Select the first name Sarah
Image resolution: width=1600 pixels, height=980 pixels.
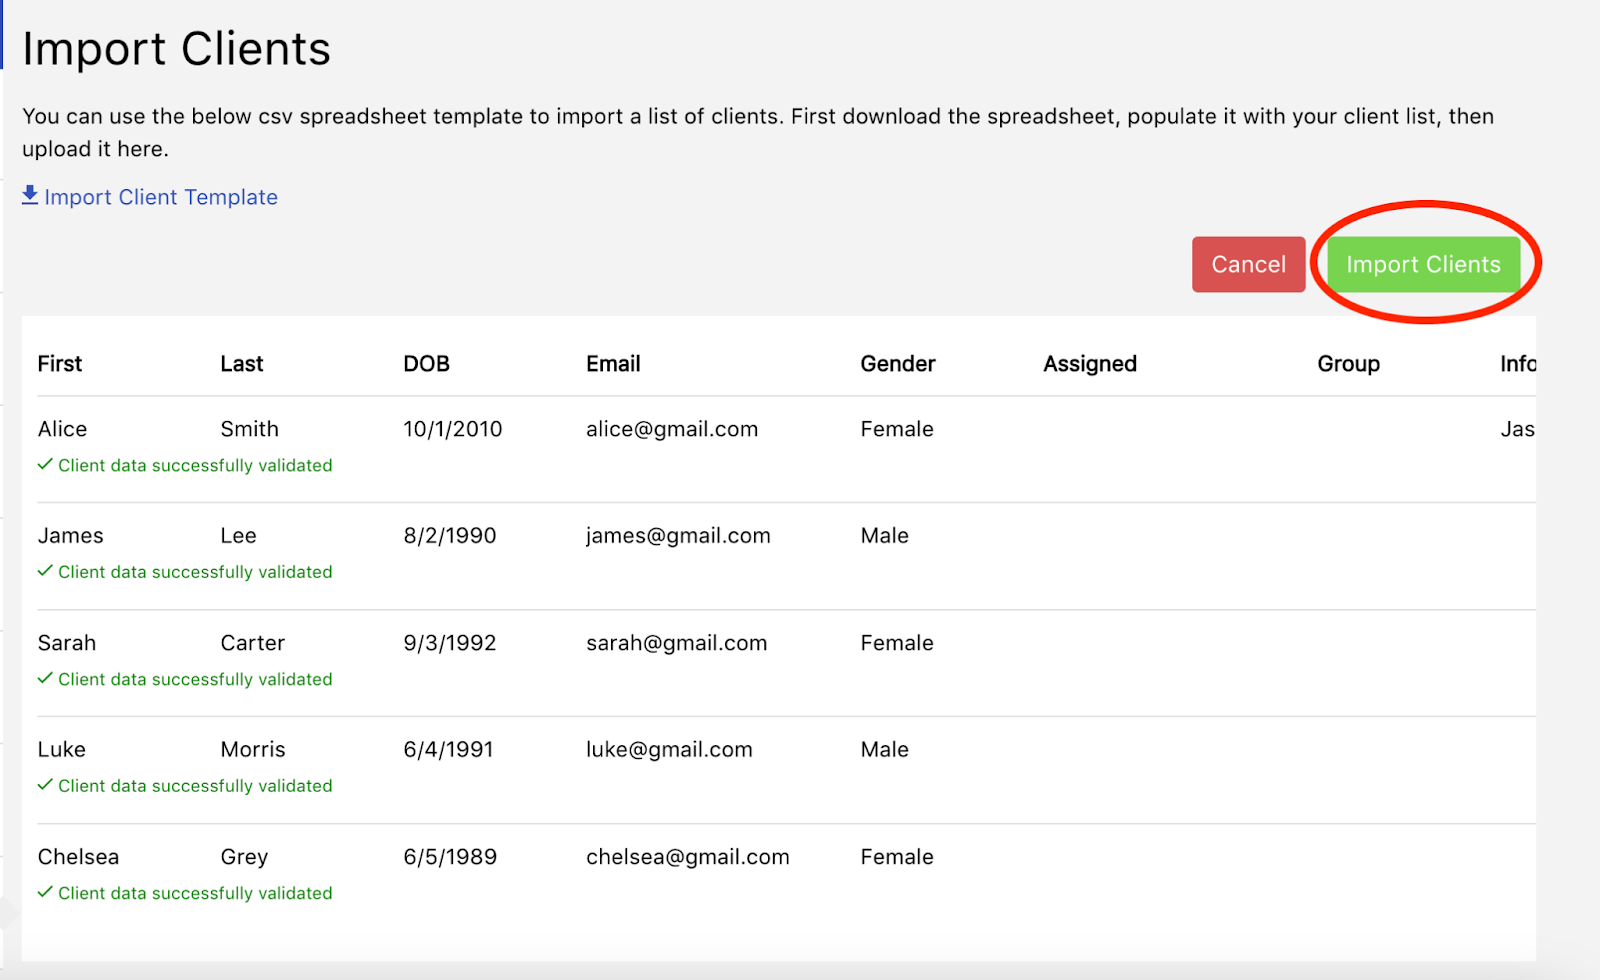tap(67, 643)
